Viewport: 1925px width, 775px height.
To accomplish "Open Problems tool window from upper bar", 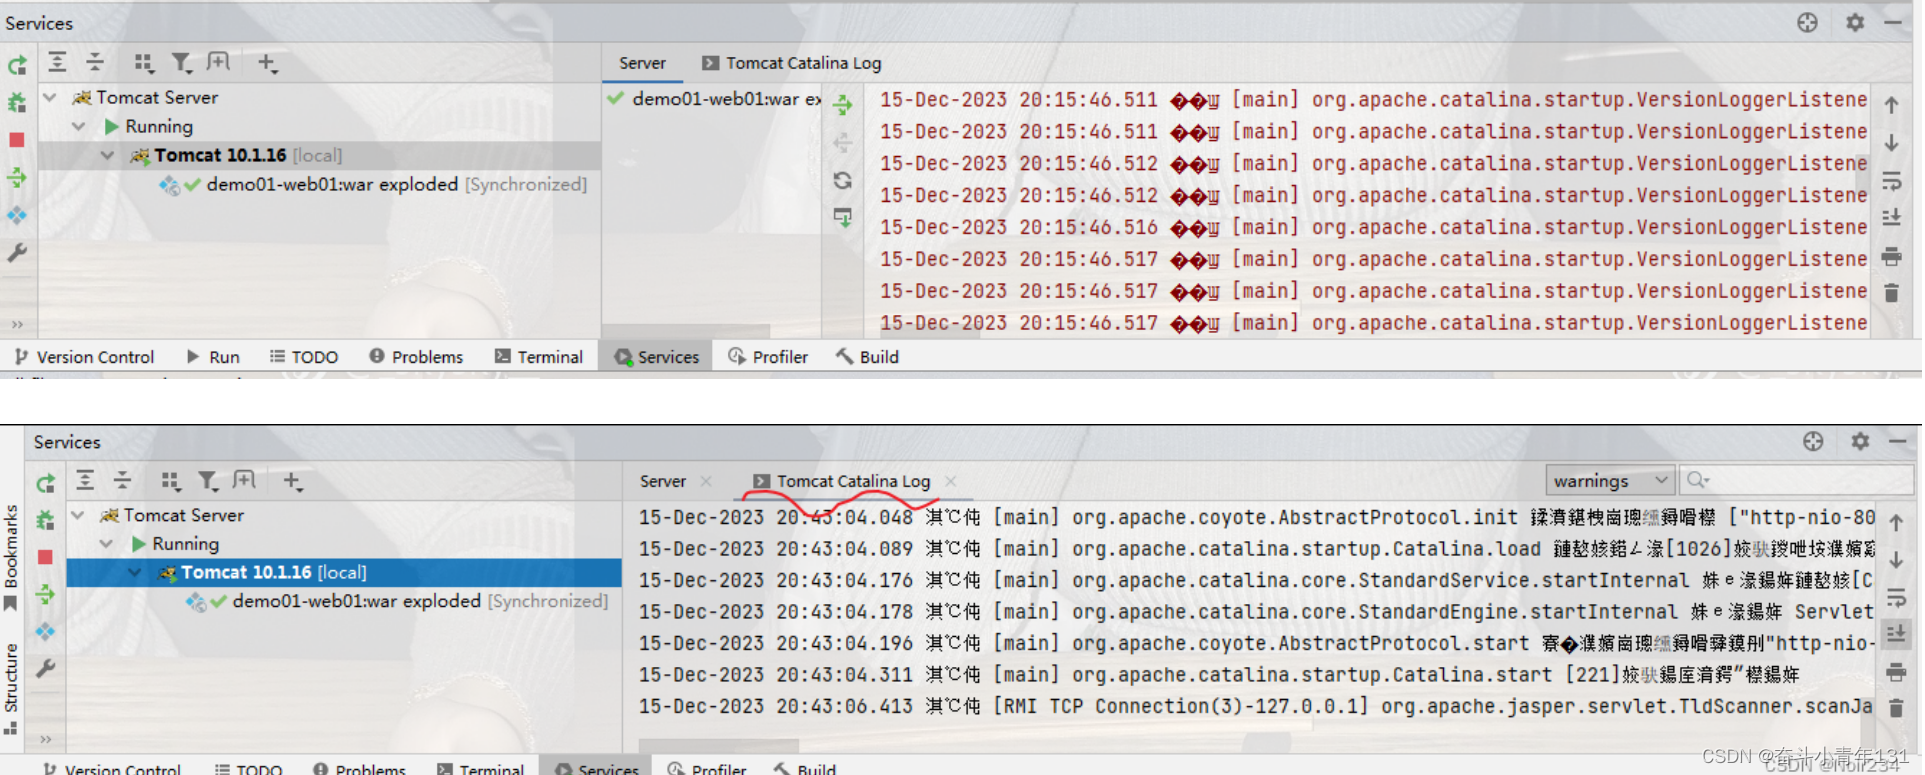I will coord(416,357).
